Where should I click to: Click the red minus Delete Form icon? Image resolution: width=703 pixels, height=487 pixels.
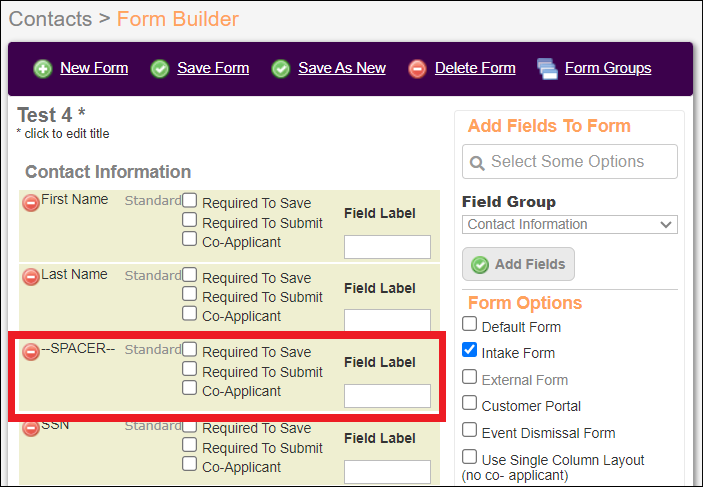pos(417,69)
